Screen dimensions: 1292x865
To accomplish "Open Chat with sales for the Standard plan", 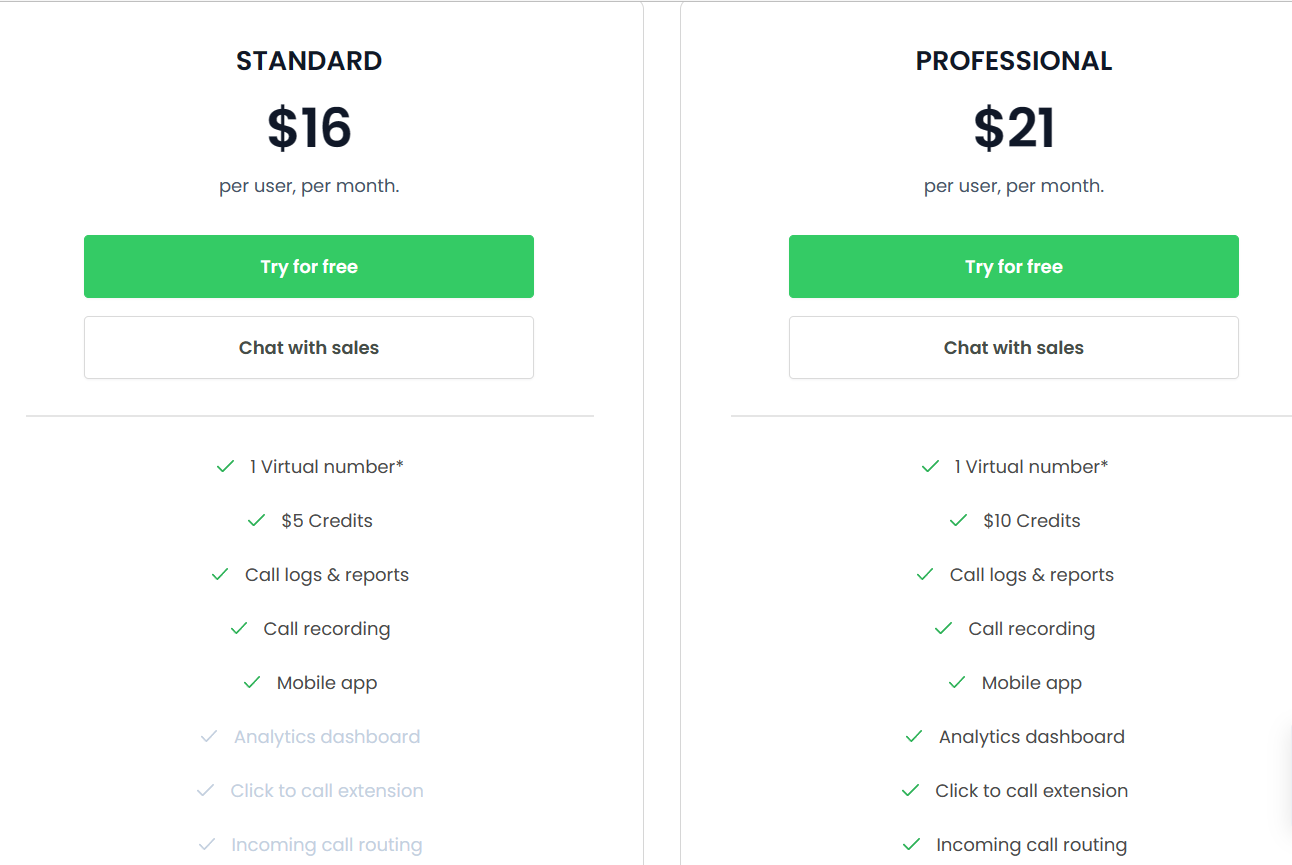I will [308, 347].
